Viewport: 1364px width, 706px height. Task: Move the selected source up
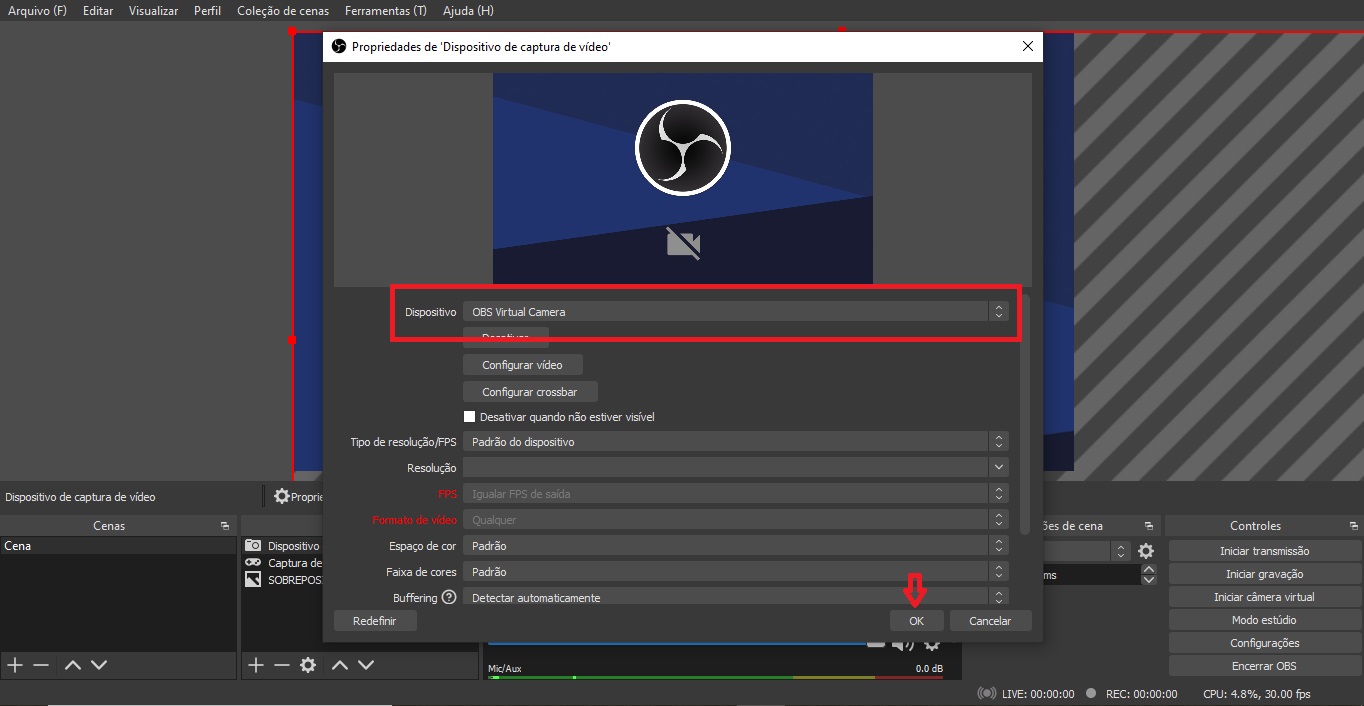coord(340,665)
